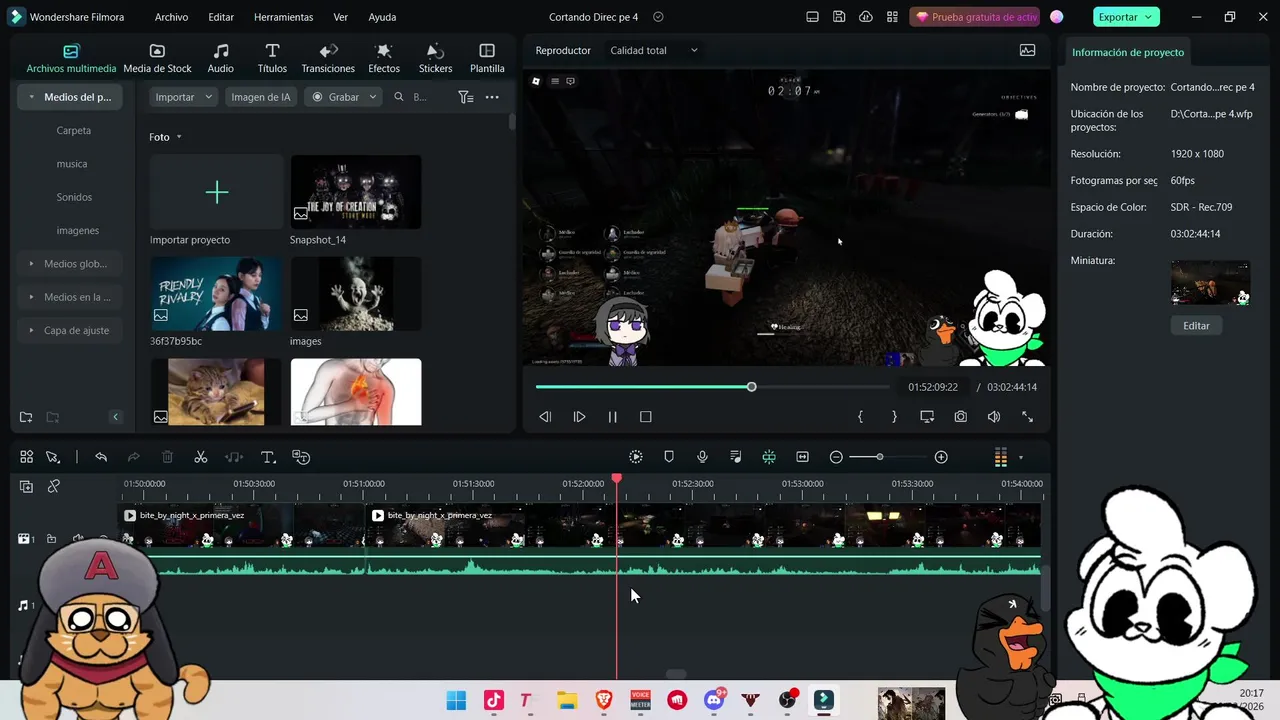1280x720 pixels.
Task: Click the Editar miniatura button
Action: [x=1196, y=326]
